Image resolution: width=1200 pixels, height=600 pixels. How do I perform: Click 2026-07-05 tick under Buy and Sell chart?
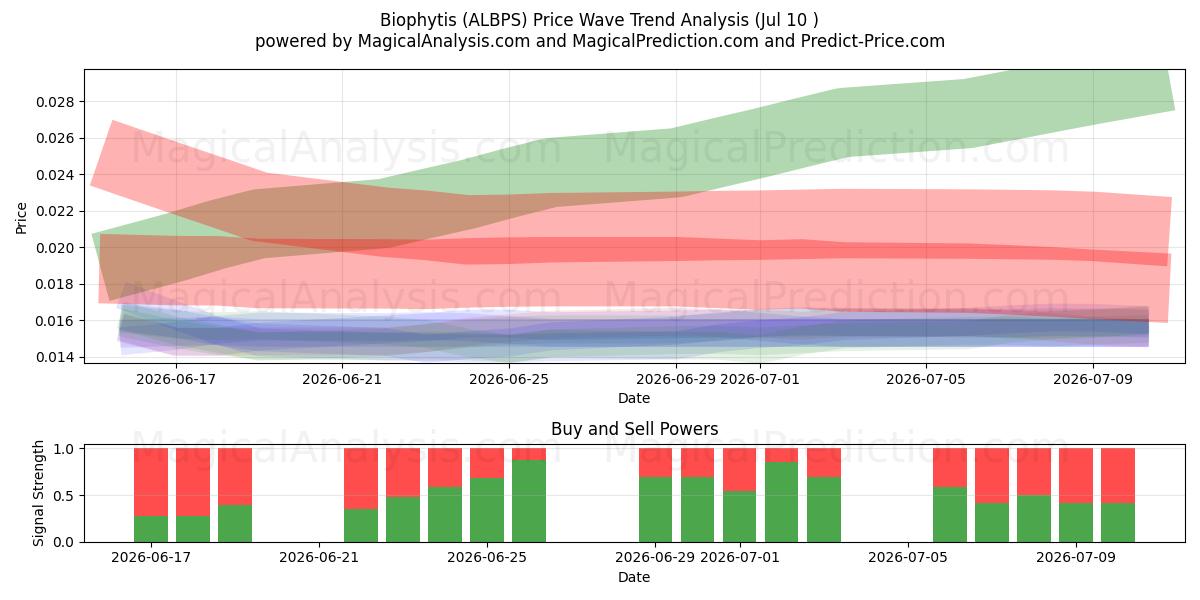[907, 558]
